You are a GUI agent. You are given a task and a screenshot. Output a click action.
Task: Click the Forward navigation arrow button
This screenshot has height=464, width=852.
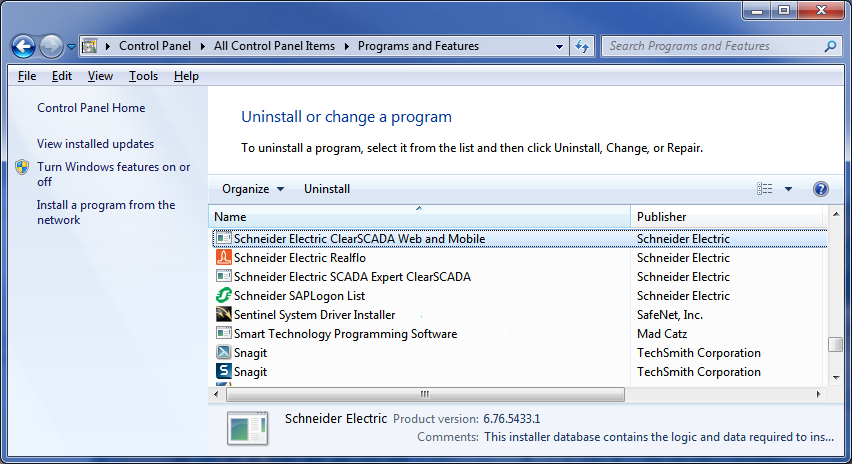coord(52,47)
